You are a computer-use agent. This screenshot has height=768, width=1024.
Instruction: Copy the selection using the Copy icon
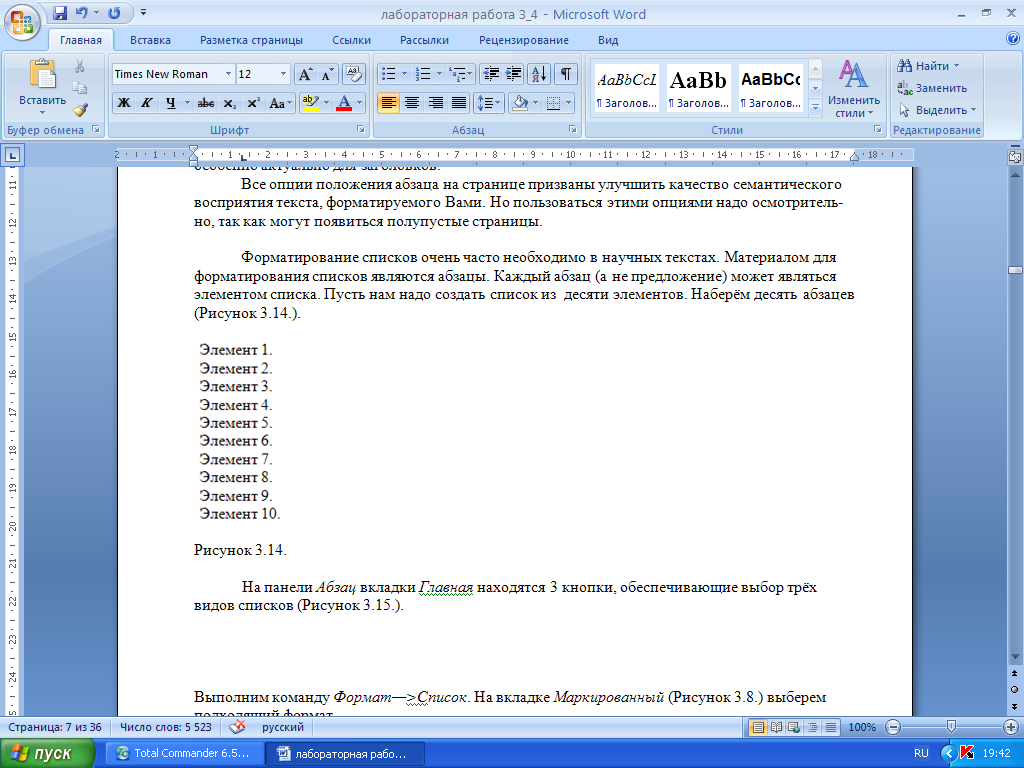[80, 88]
